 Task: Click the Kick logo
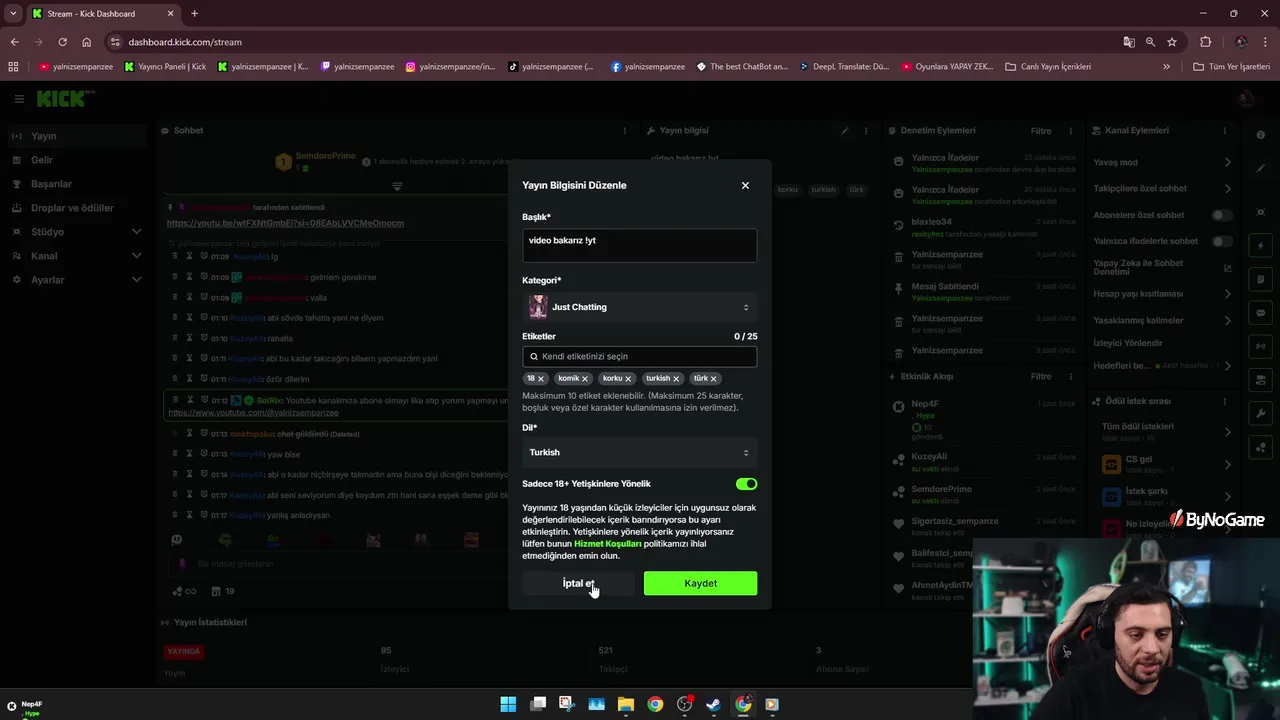[x=65, y=98]
